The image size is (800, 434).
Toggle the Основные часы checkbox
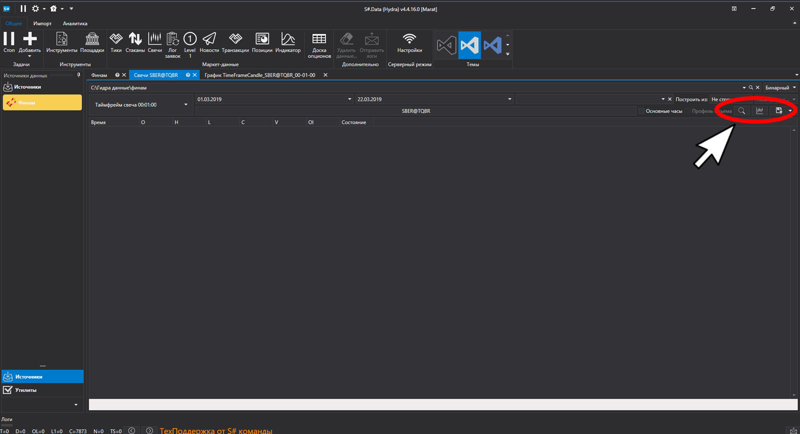pos(642,111)
